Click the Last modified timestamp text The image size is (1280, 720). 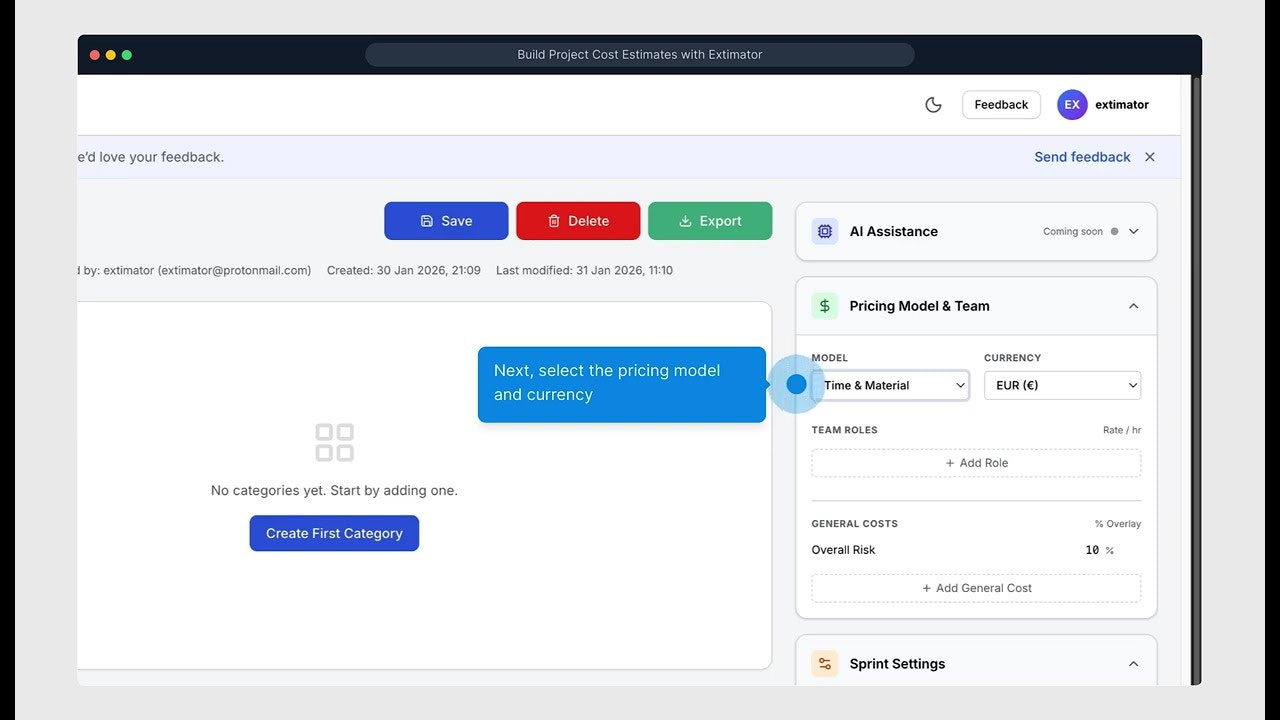tap(584, 270)
